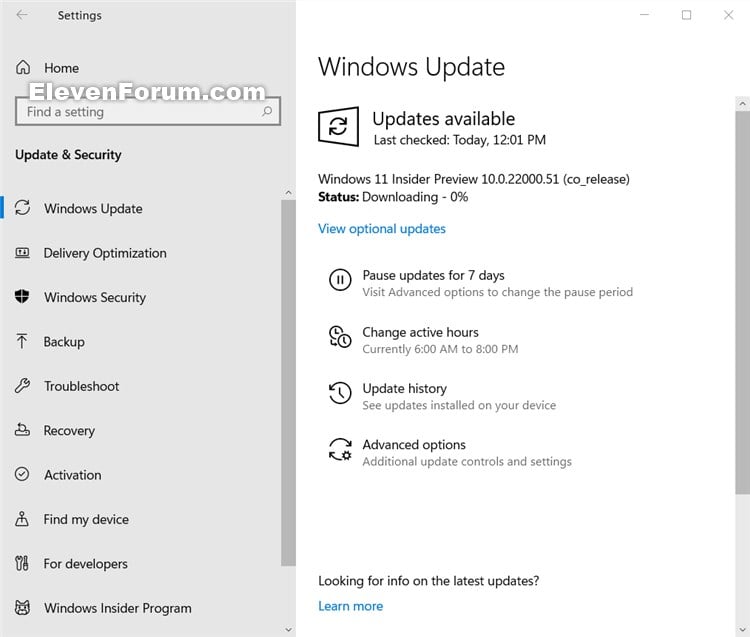This screenshot has height=637, width=750.
Task: Open Update history
Action: click(405, 388)
